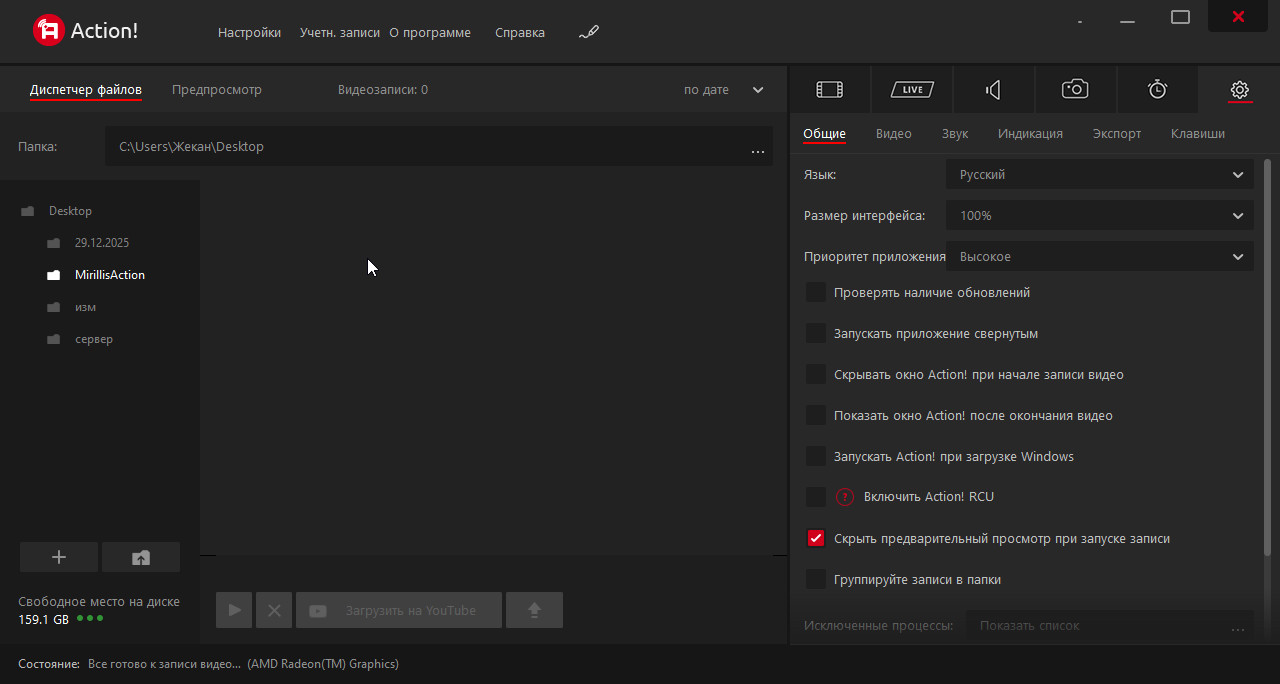Screen dimensions: 1280x684
Task: Select the screenshot camera icon
Action: point(1075,90)
